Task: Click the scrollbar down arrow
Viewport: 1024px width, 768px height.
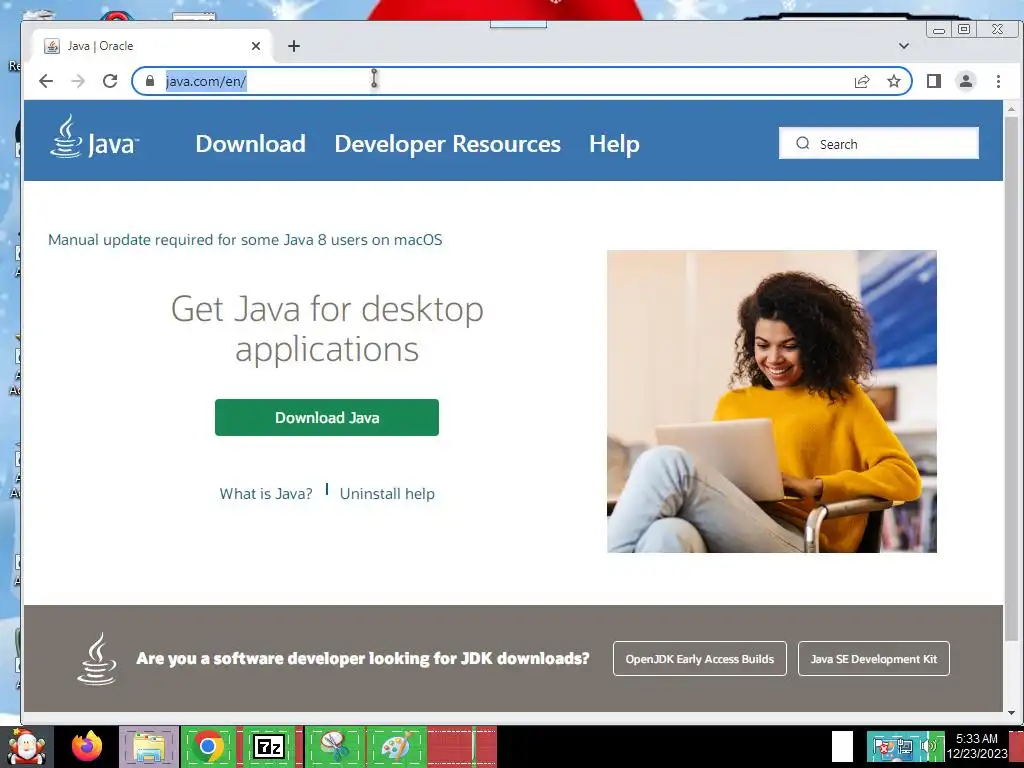Action: (x=1011, y=713)
